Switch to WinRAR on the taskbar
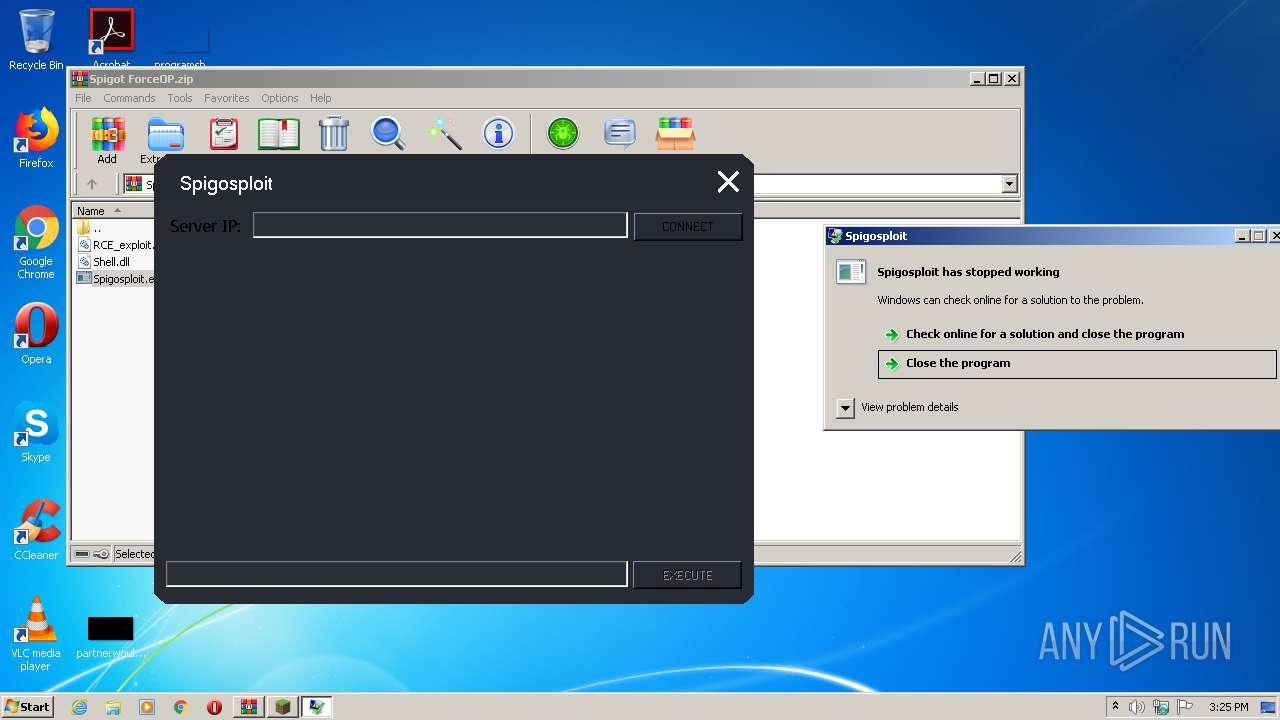The image size is (1280, 720). click(249, 707)
